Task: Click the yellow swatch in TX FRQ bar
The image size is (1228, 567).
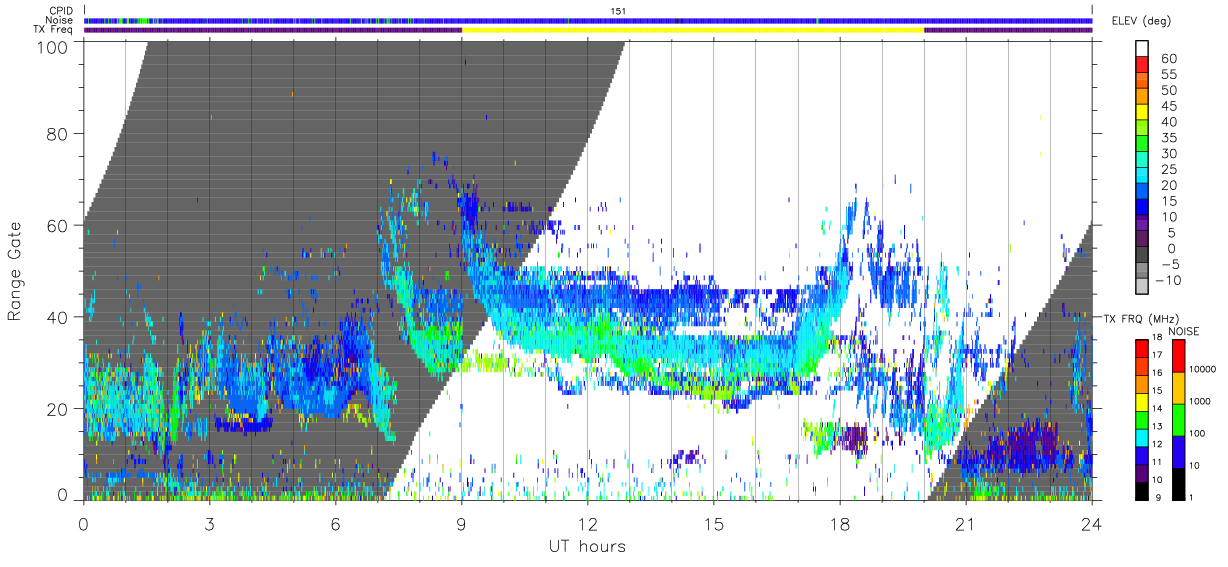Action: pyautogui.click(x=1142, y=402)
